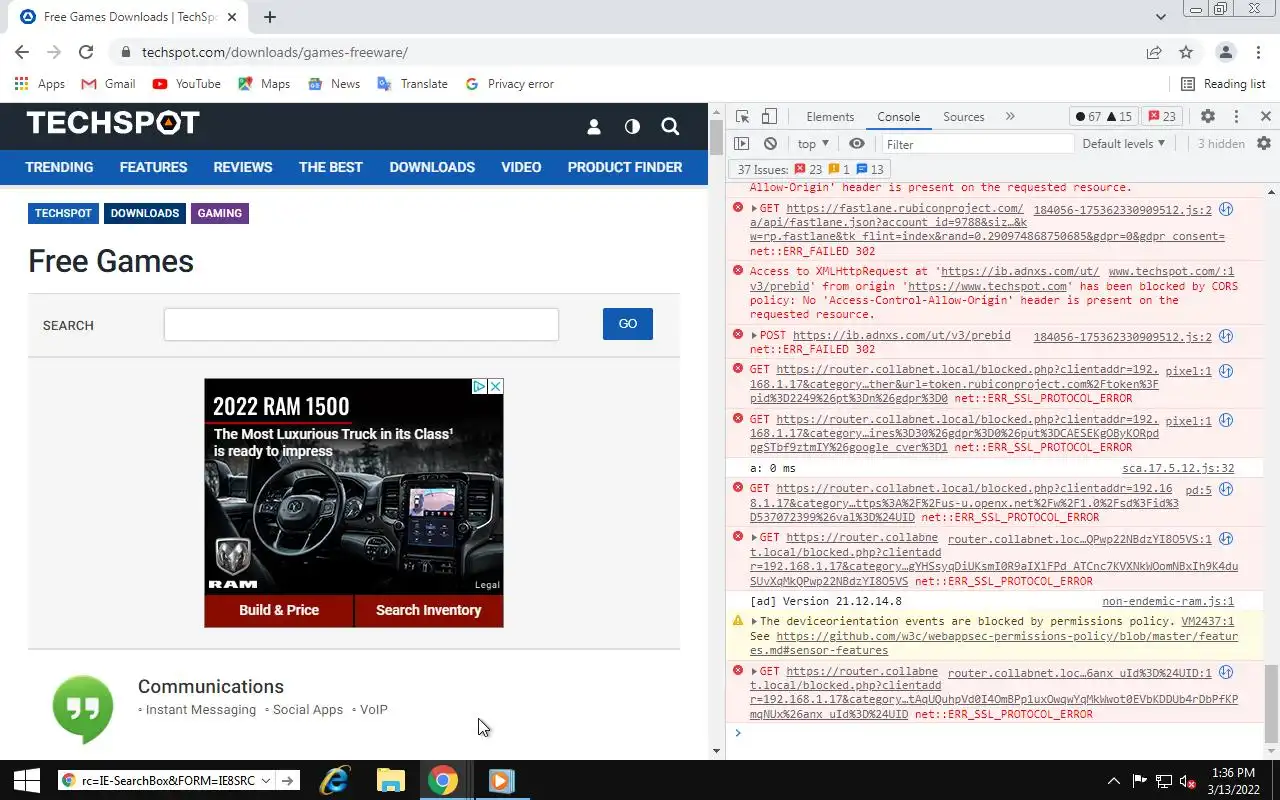Open Internet Explorer from the taskbar
This screenshot has height=800, width=1280.
pyautogui.click(x=334, y=780)
